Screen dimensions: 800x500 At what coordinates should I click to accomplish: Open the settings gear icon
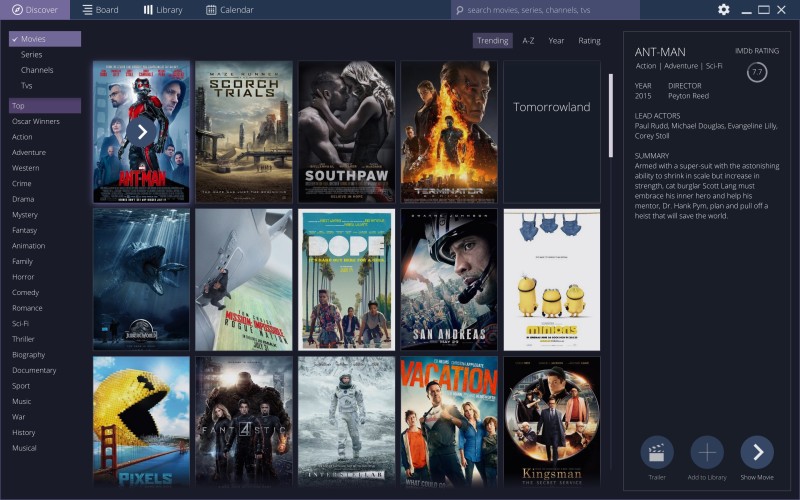(723, 10)
